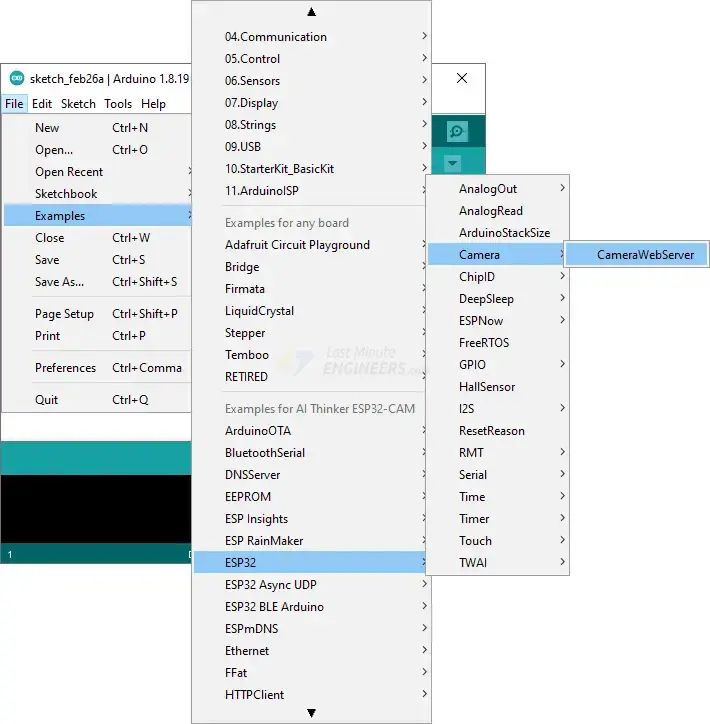Open ESP32 BLE Arduino examples
This screenshot has height=724, width=710.
pos(312,607)
